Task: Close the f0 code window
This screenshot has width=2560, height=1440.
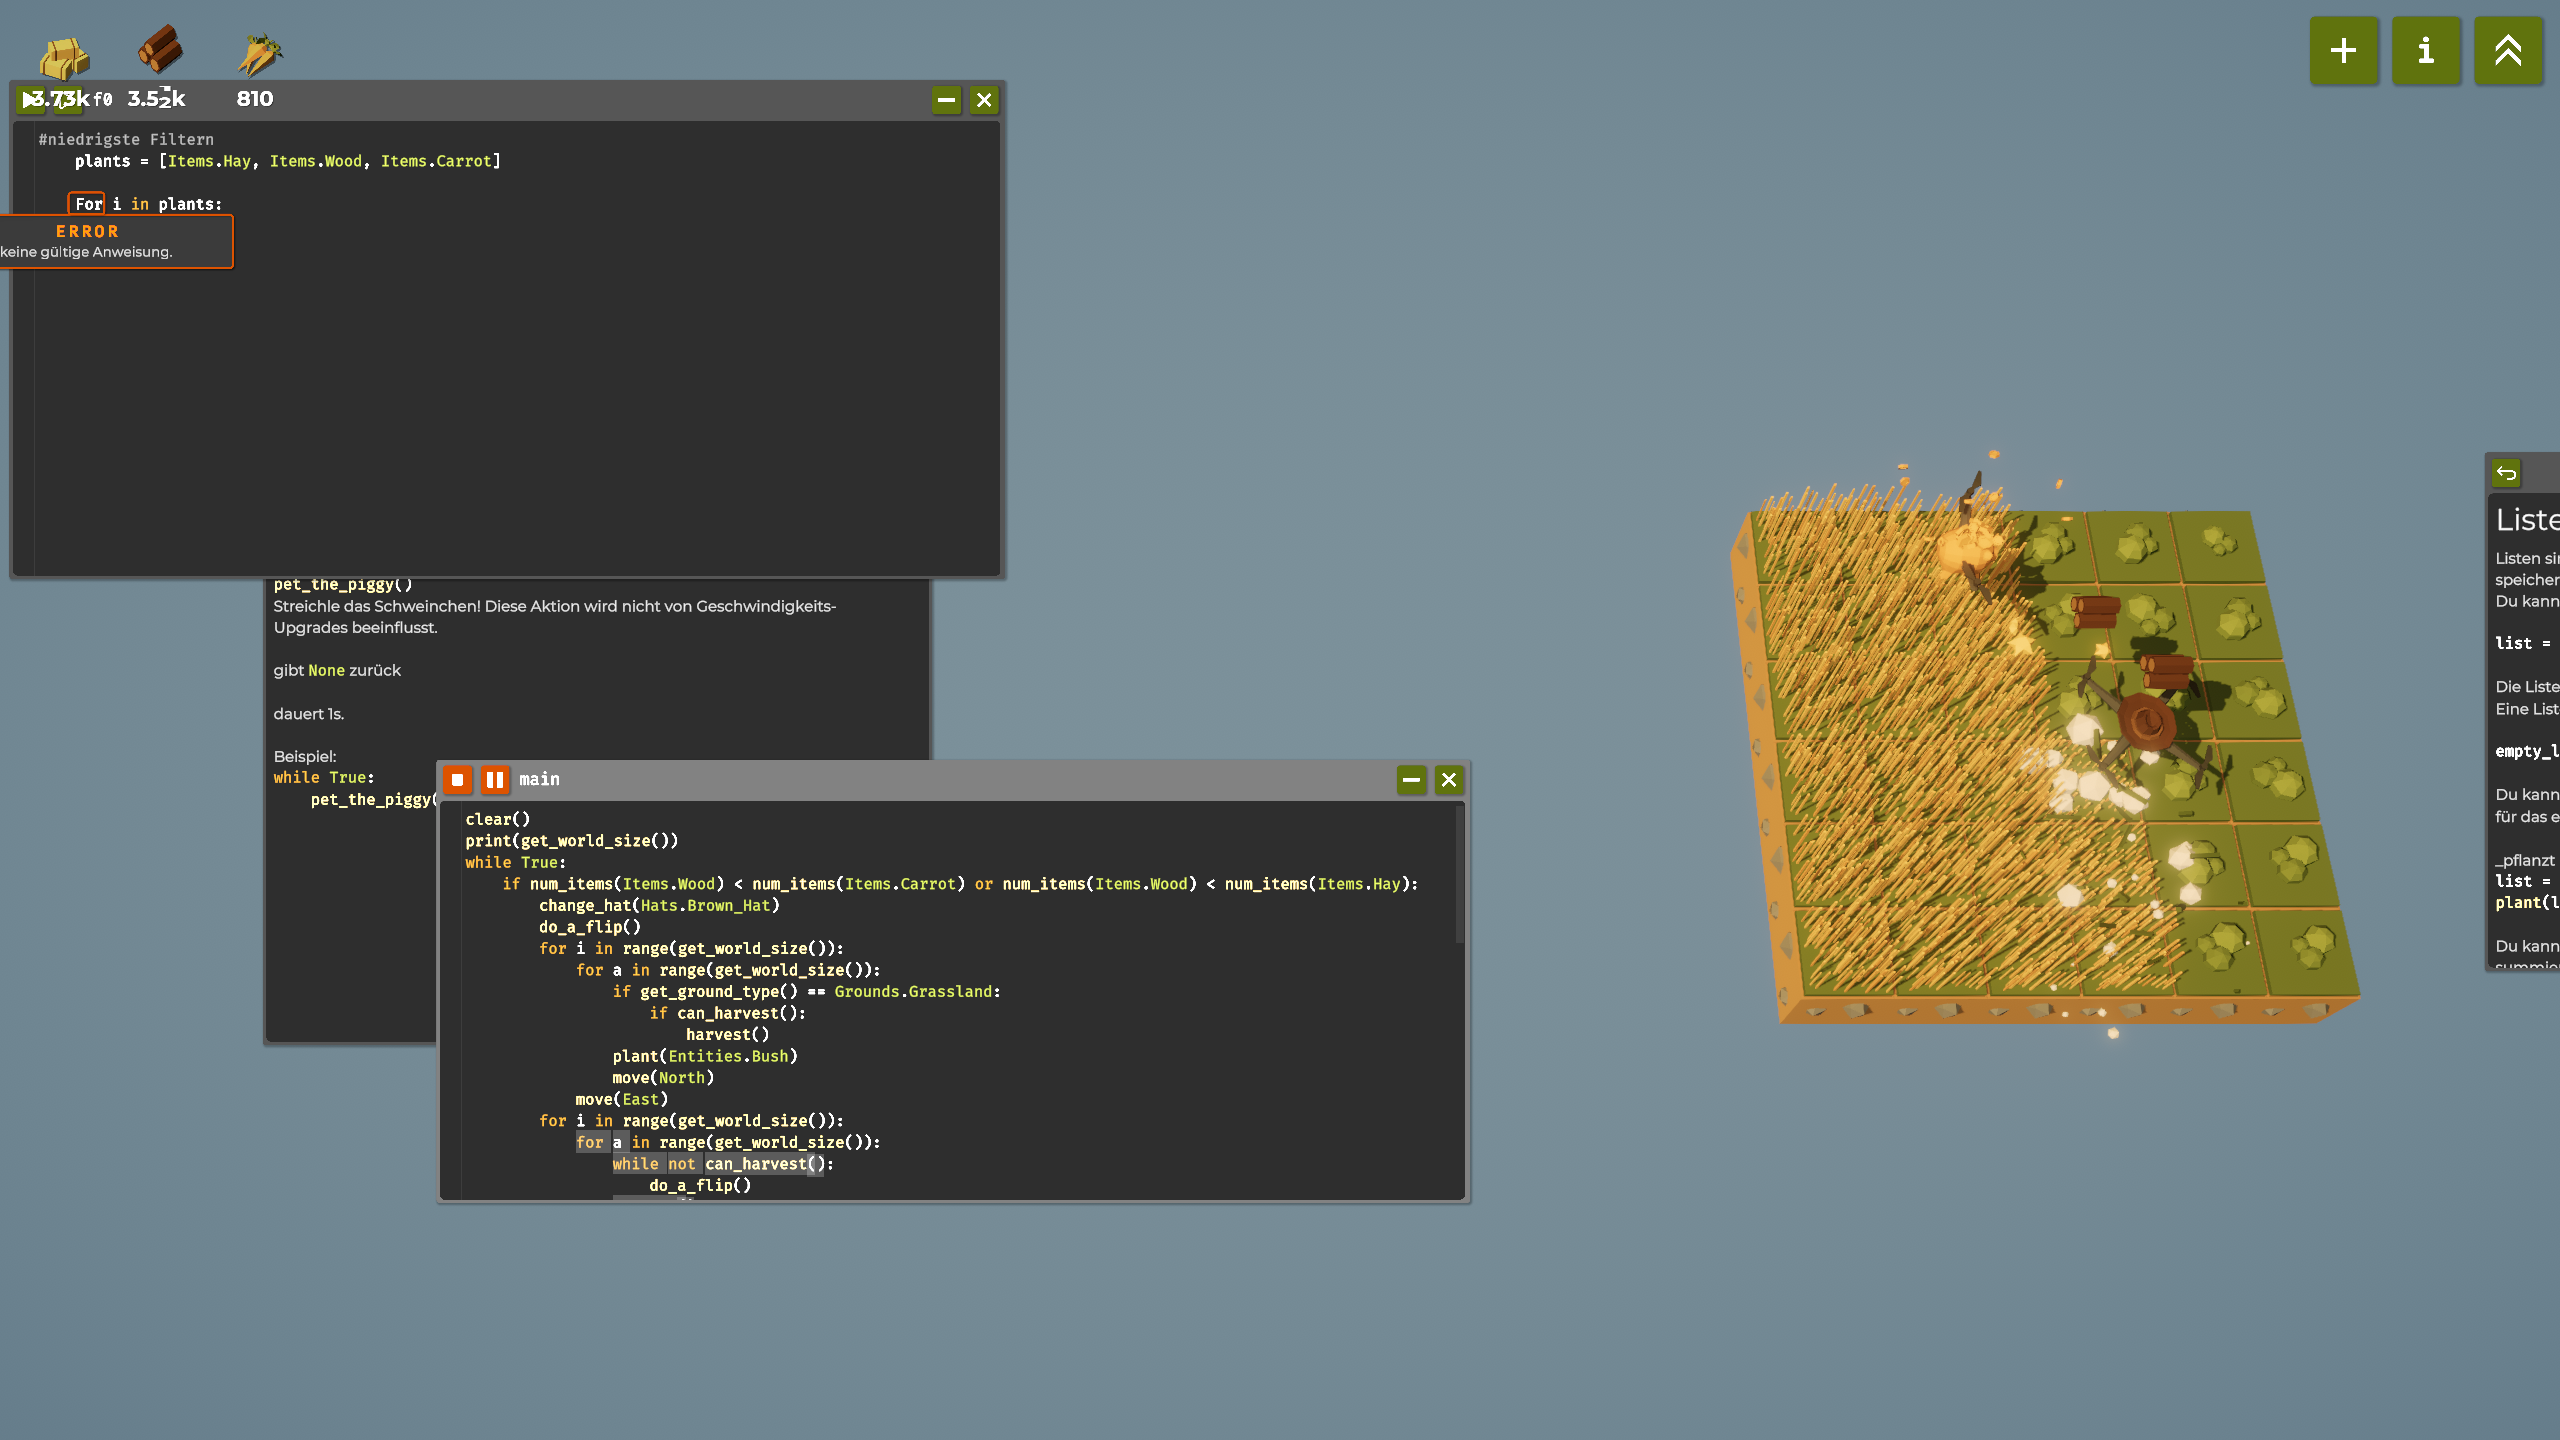Action: pos(984,100)
